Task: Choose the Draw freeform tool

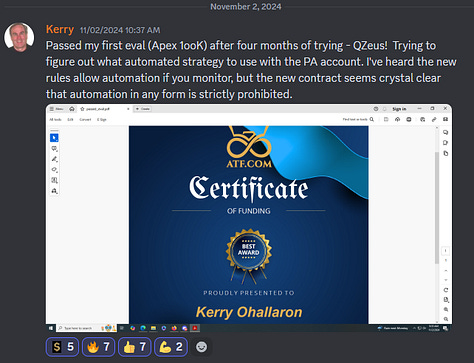Action: click(54, 170)
